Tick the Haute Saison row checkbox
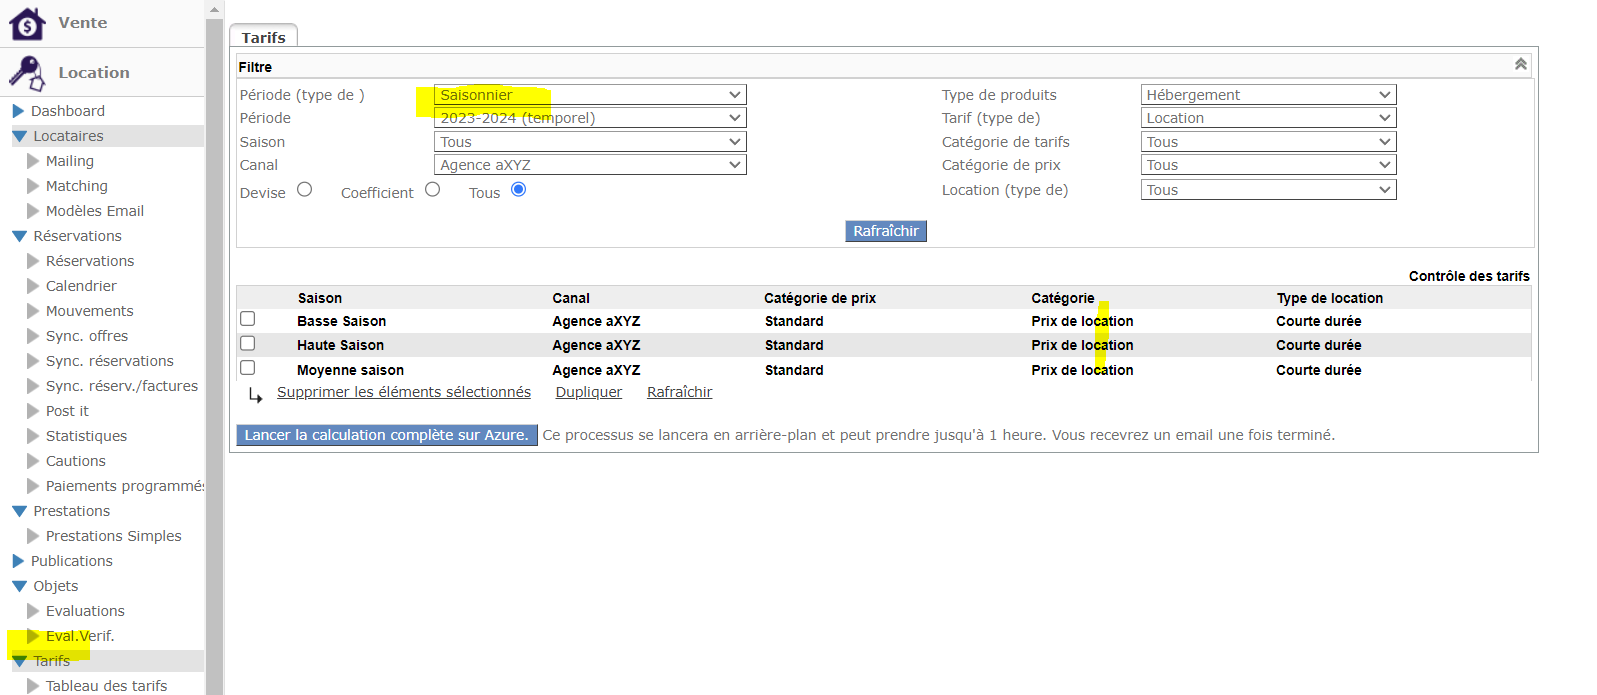The height and width of the screenshot is (695, 1597). [248, 343]
